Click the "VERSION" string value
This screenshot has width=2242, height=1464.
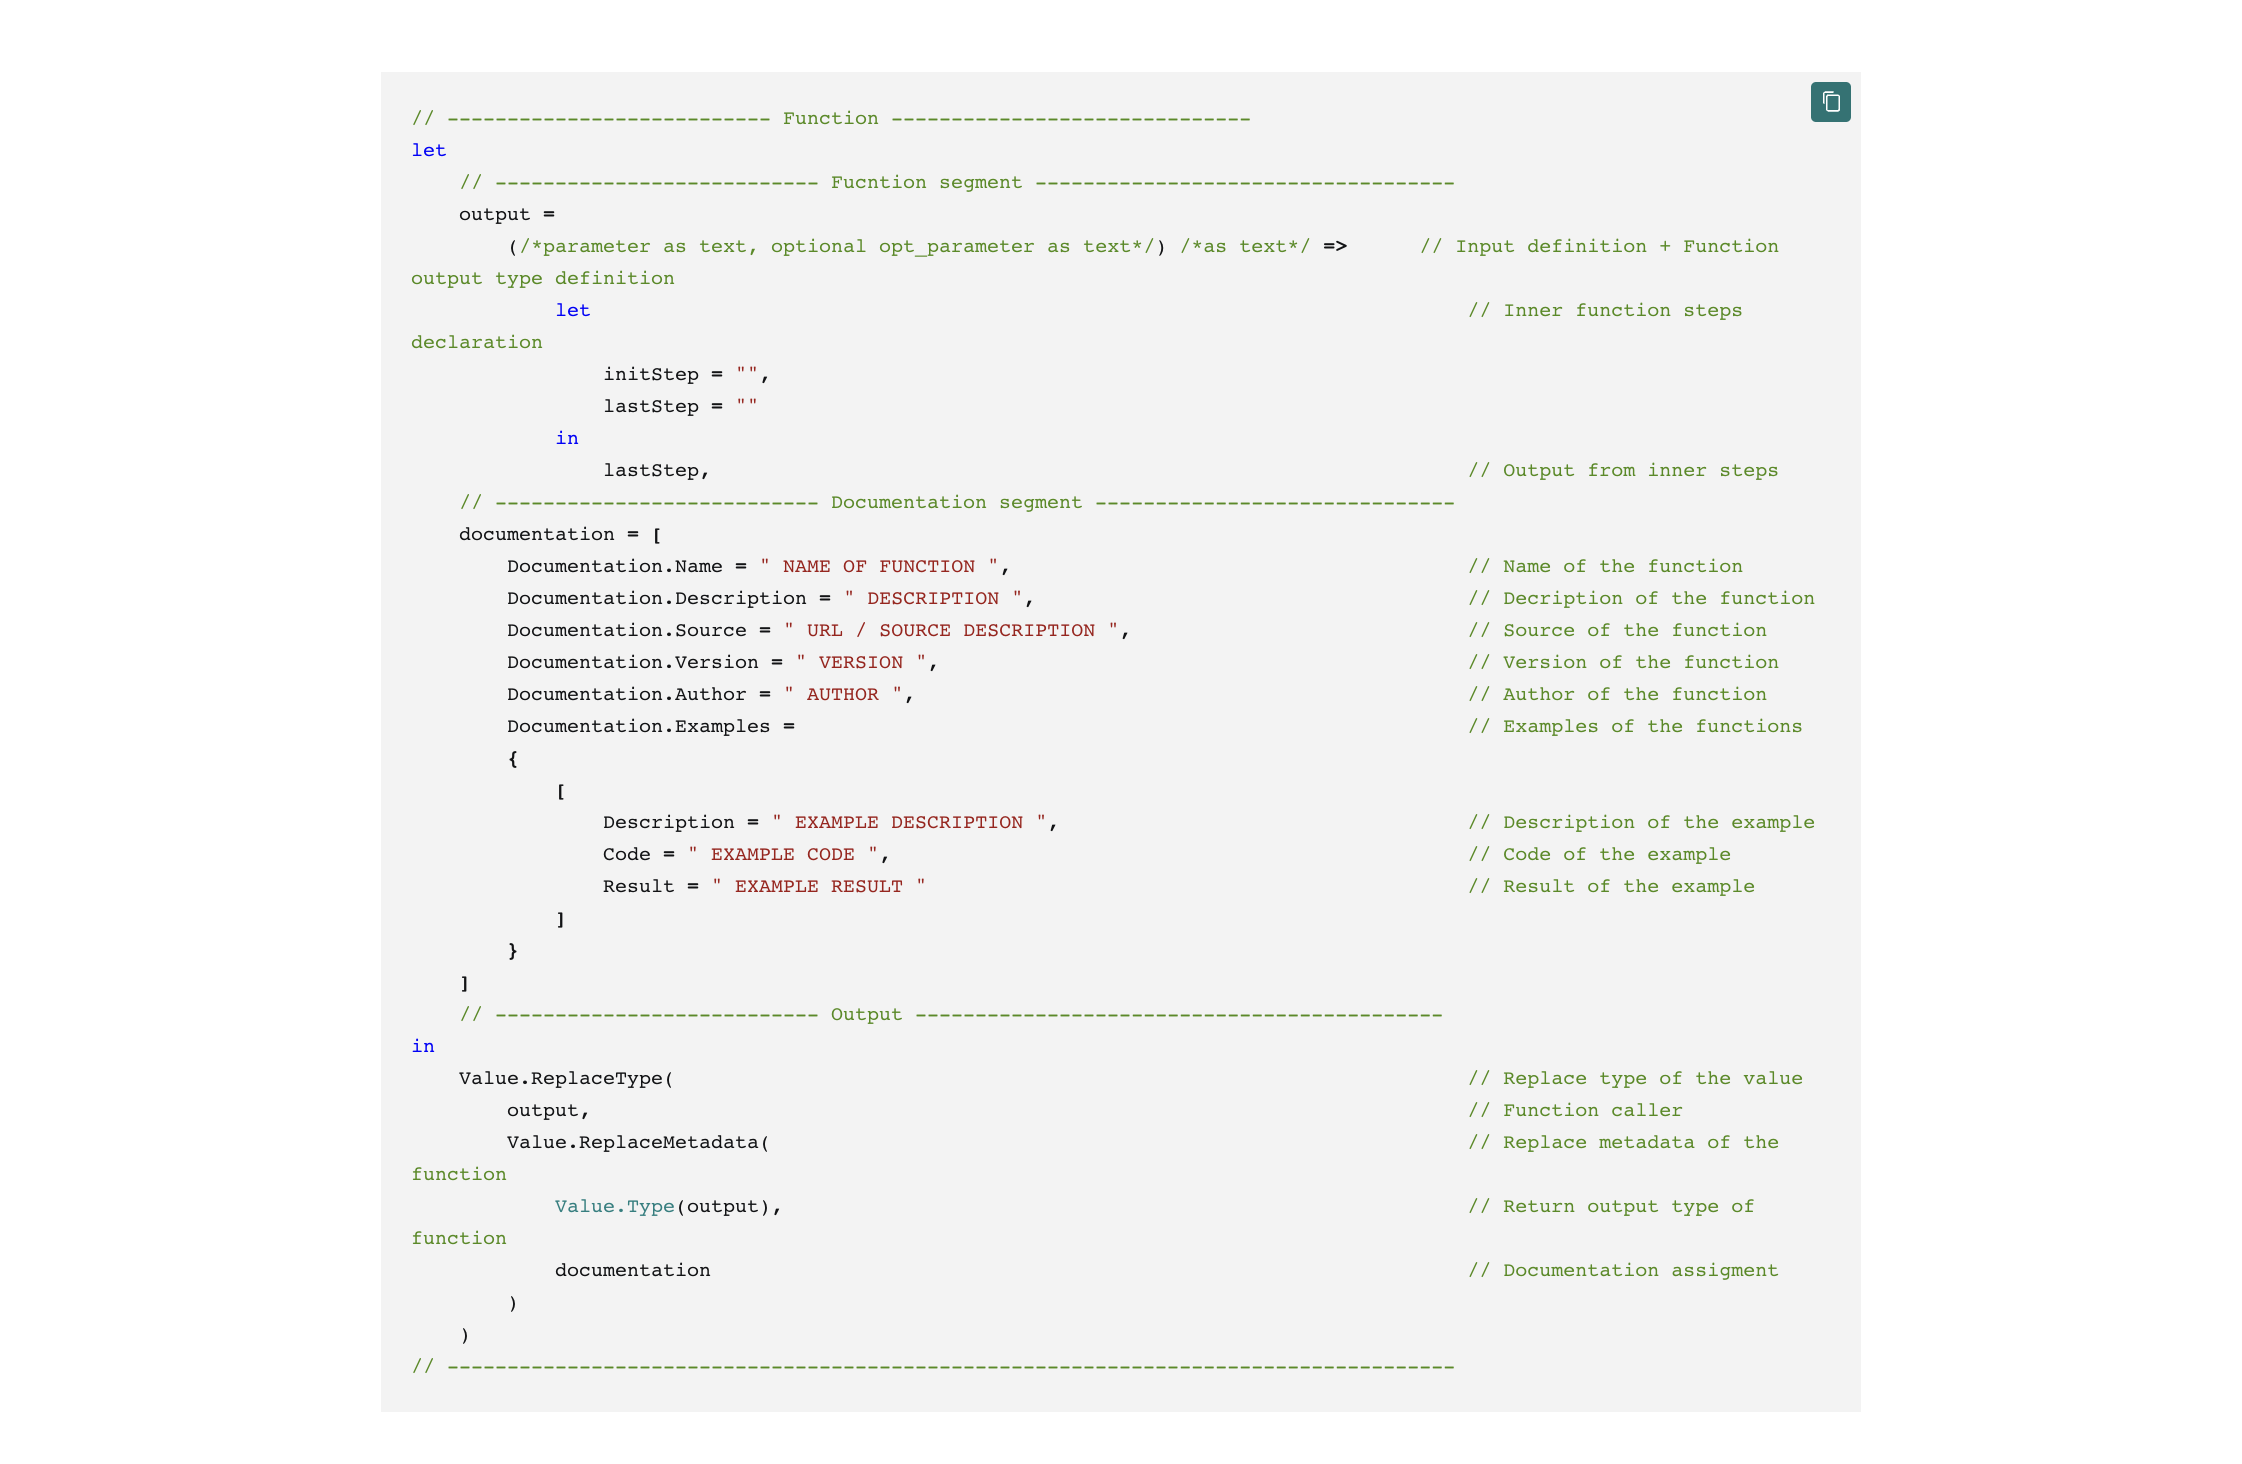coord(861,662)
